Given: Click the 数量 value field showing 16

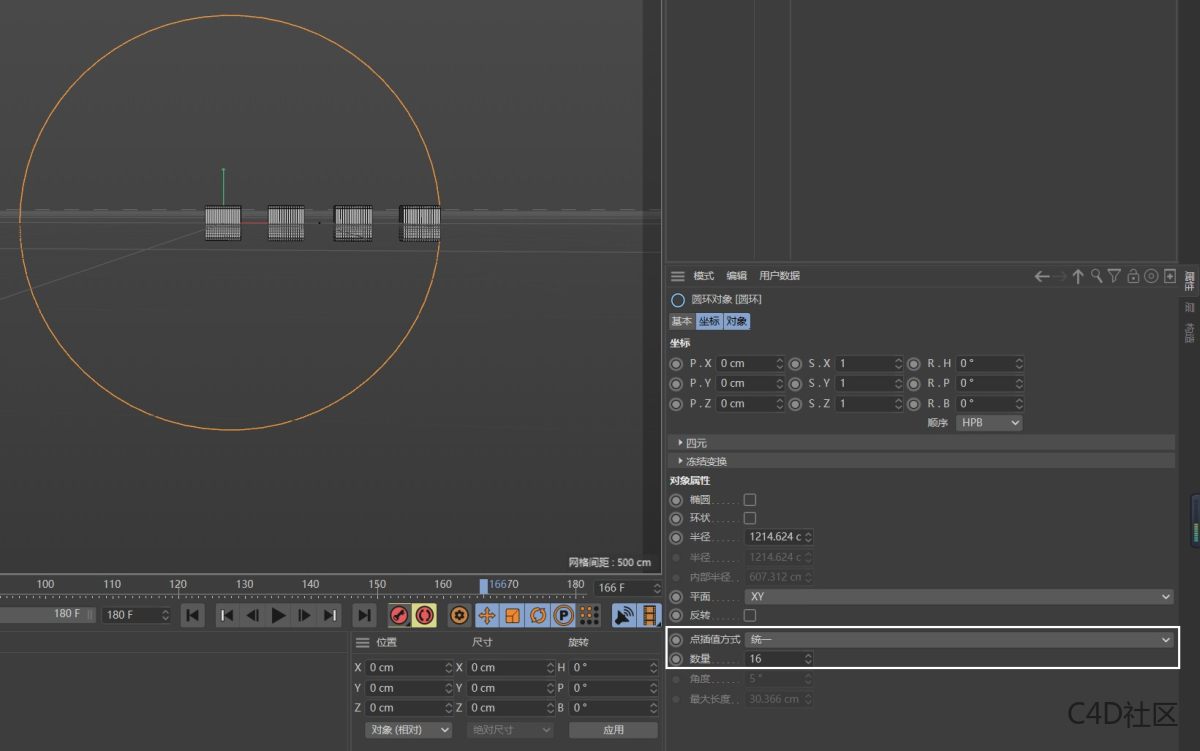Looking at the screenshot, I should [772, 658].
